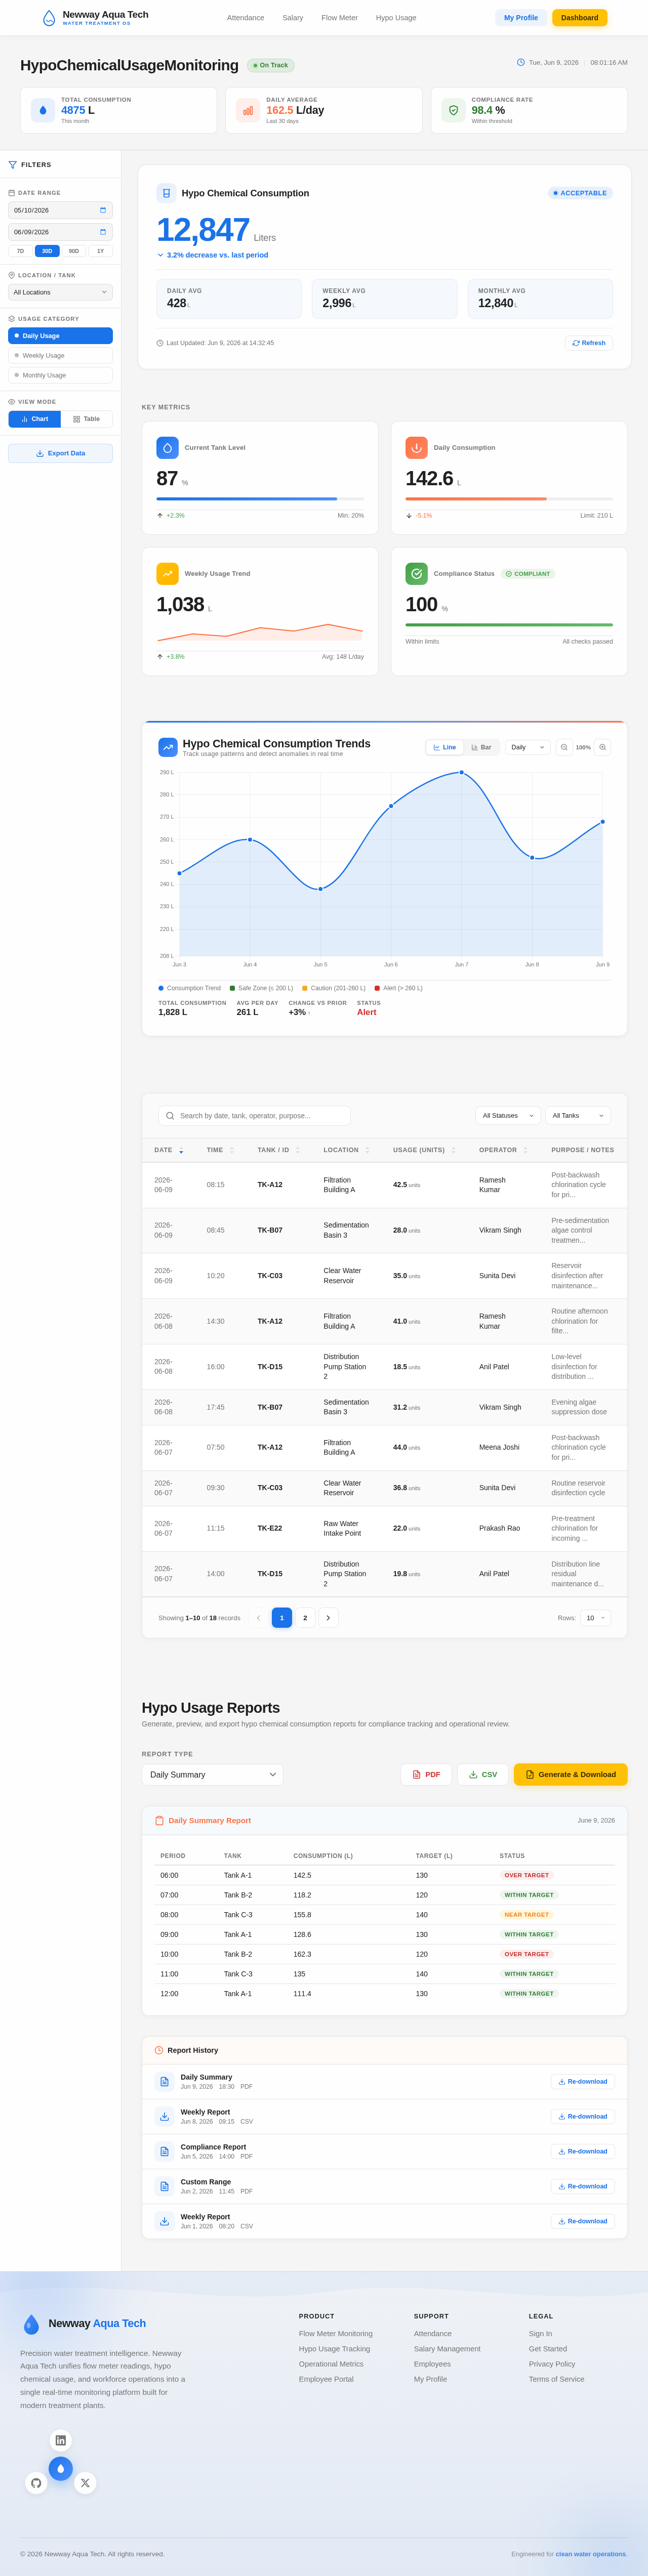Refresh the Hypo Chemical Consumption card
The width and height of the screenshot is (648, 2576).
pos(589,343)
